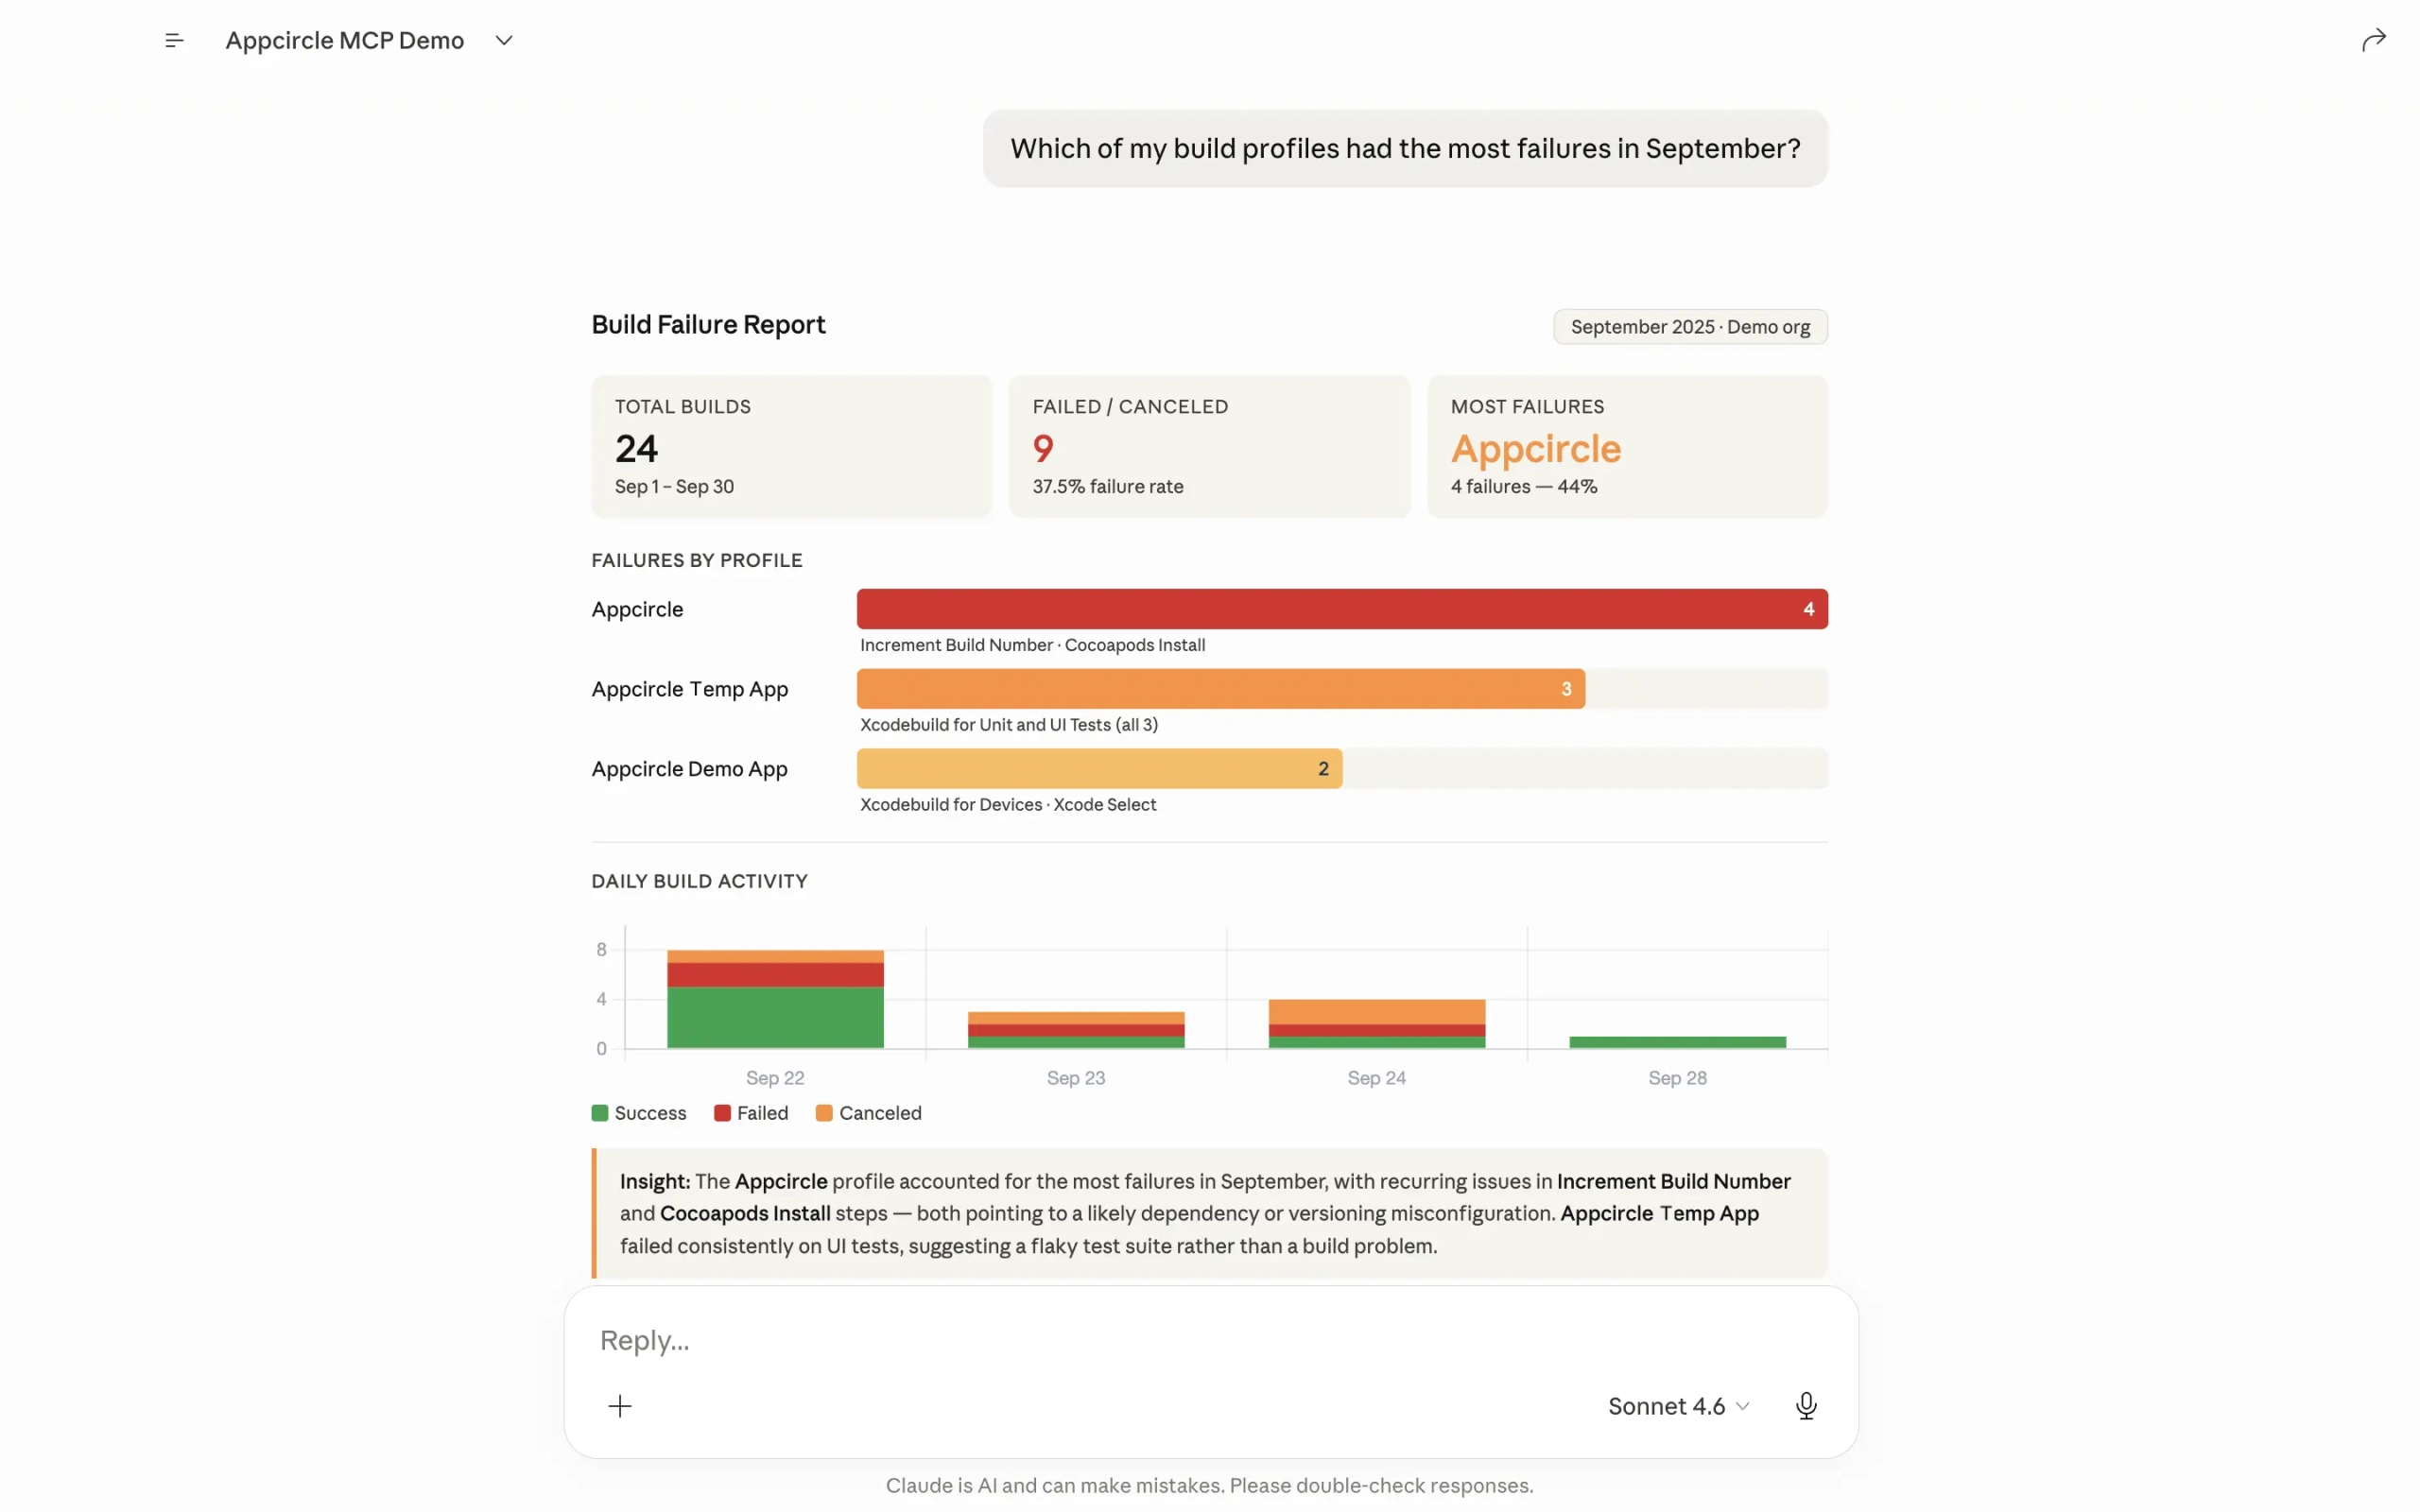Open the sidebar menu icon

pyautogui.click(x=174, y=40)
